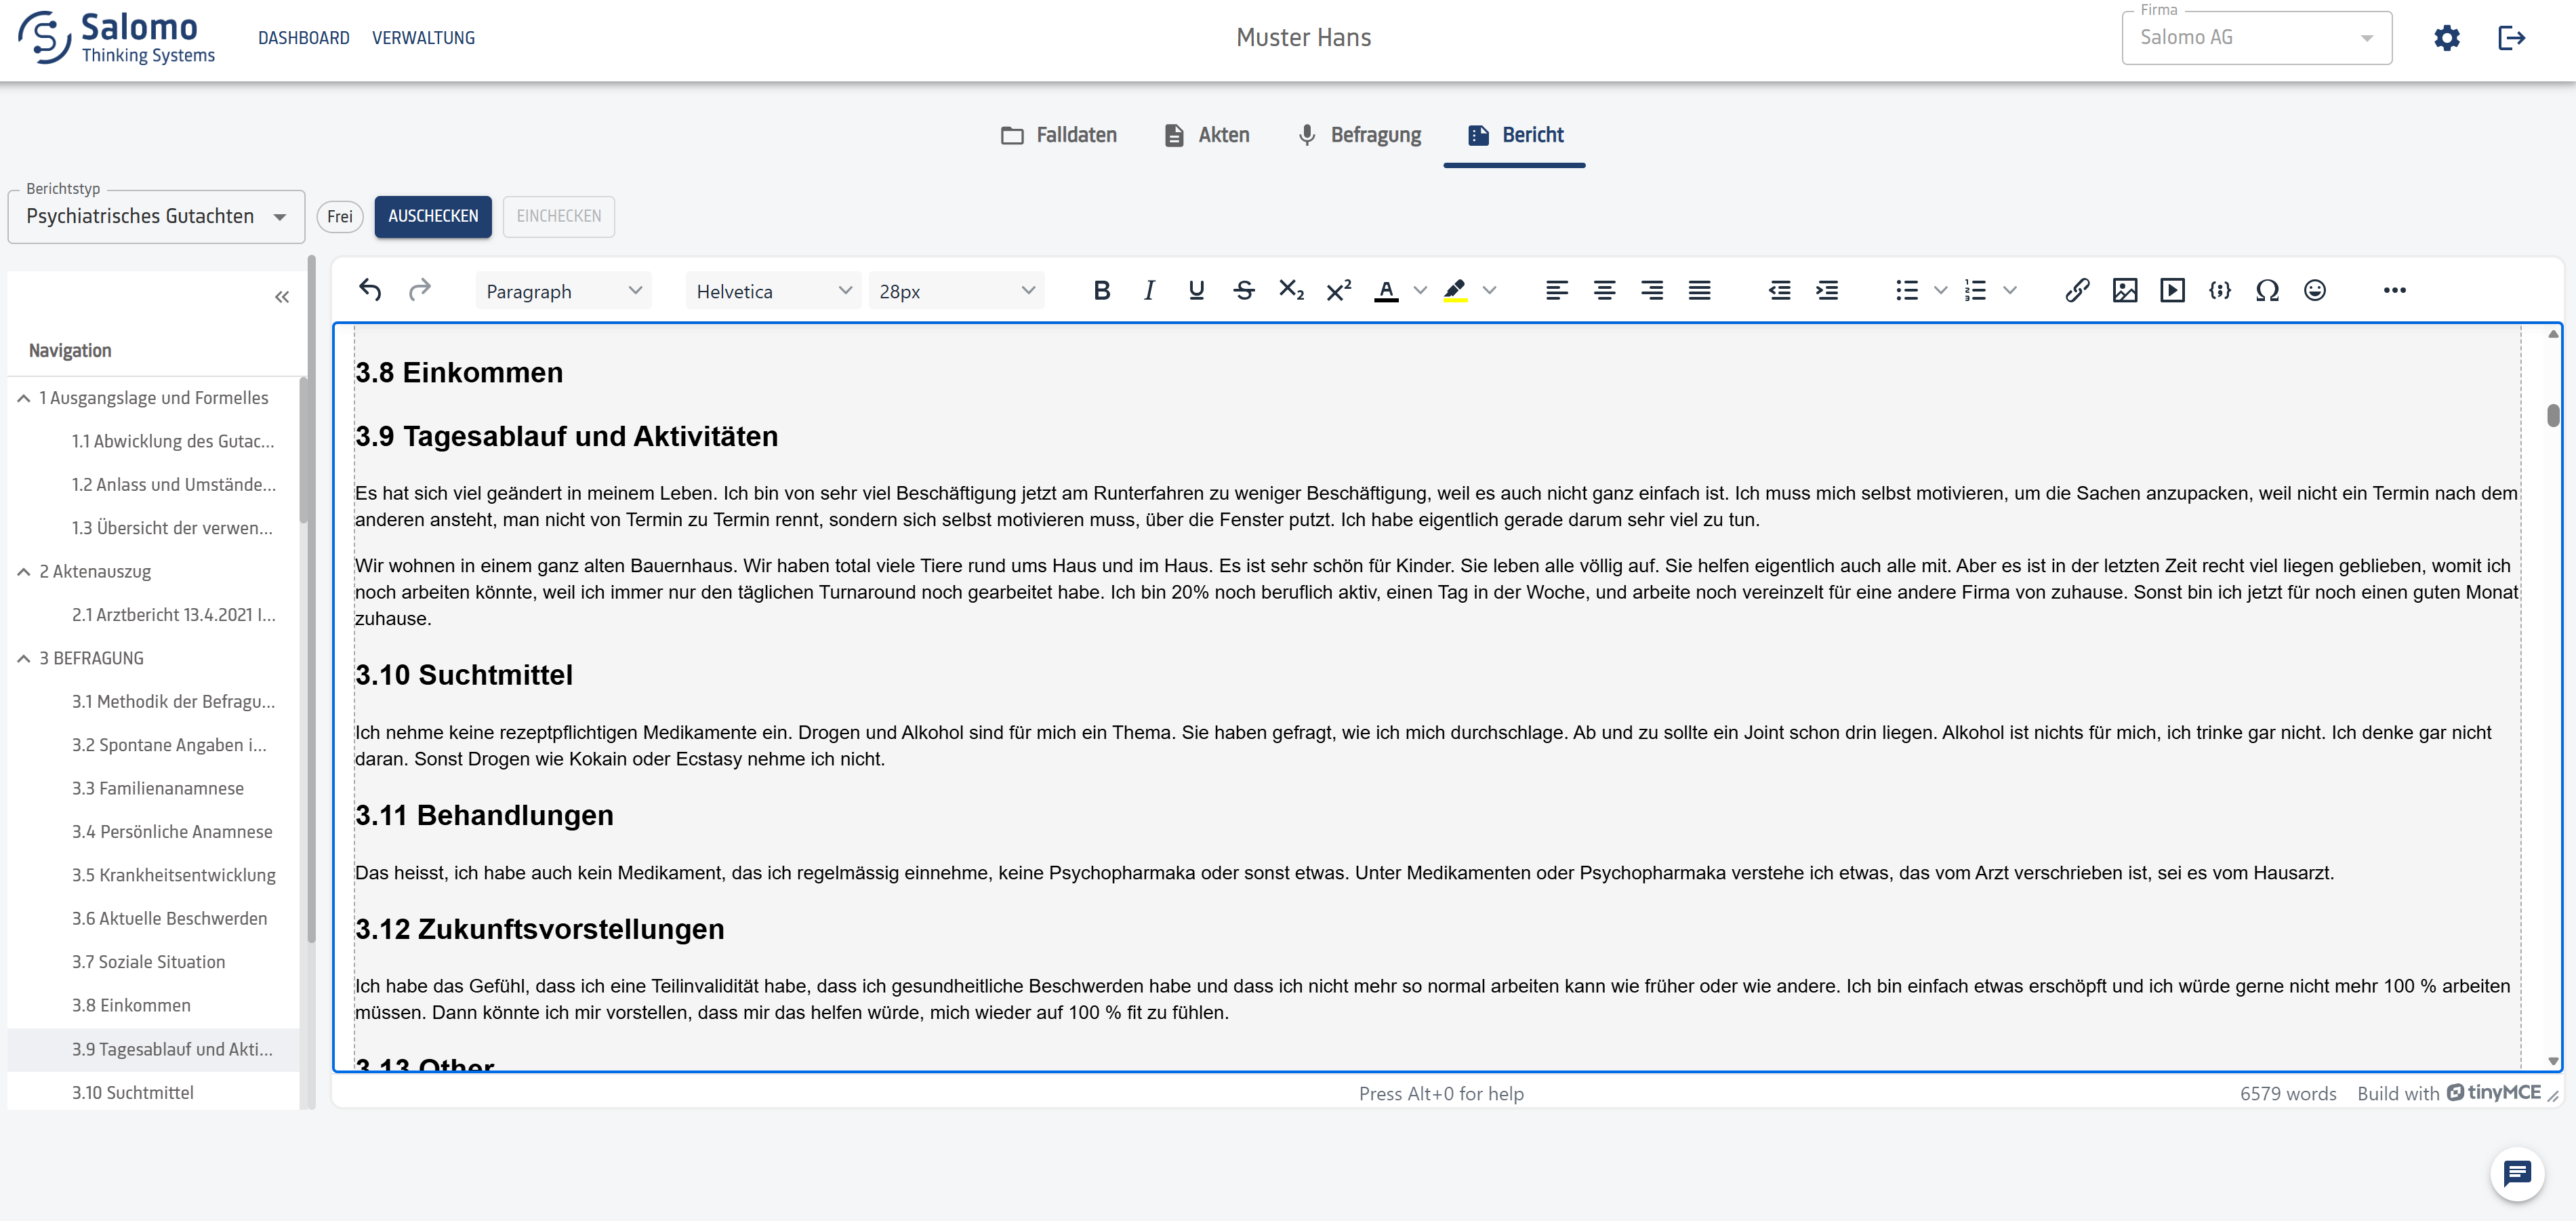Toggle strikethrough formatting

pos(1244,290)
